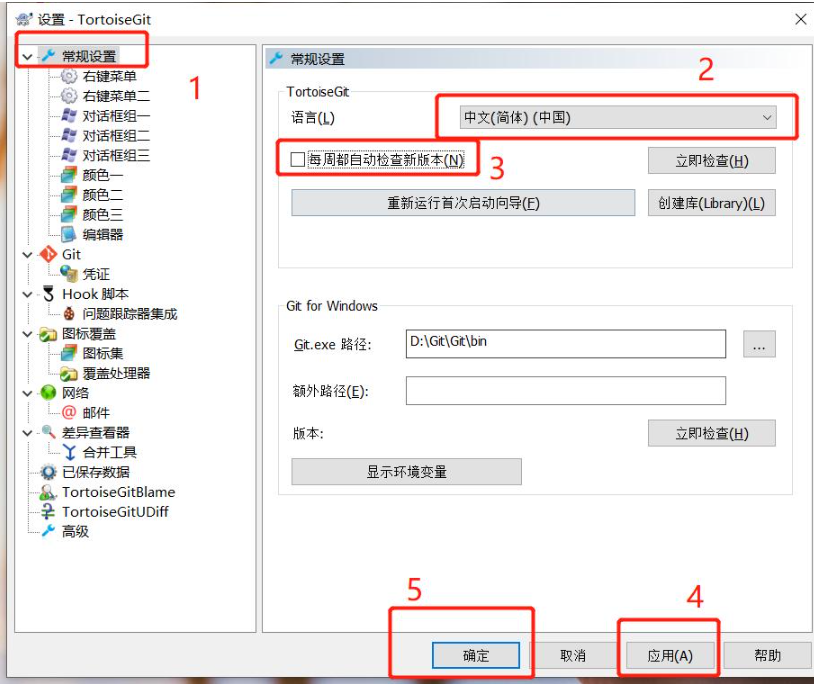Collapse the 图标覆盖 tree node
Screen dimensions: 814x684
pyautogui.click(x=27, y=334)
